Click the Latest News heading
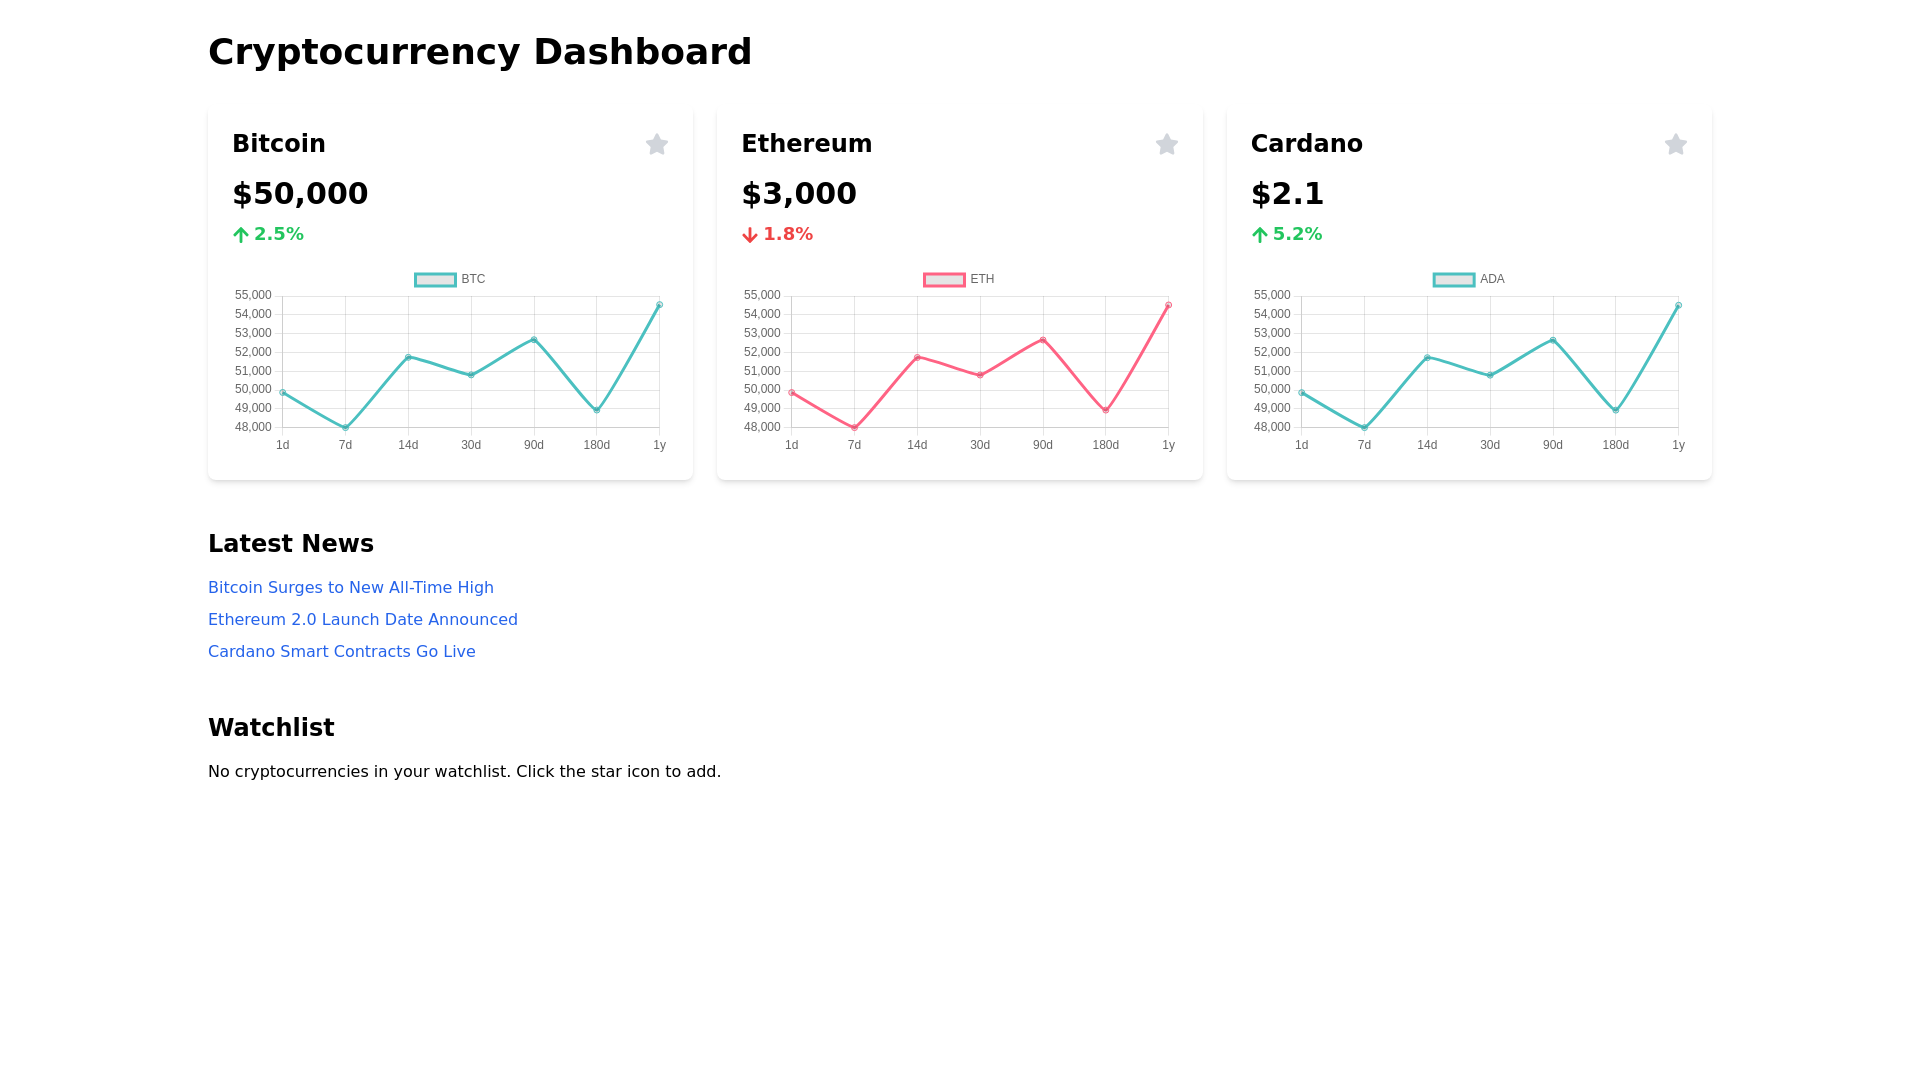 coord(291,544)
